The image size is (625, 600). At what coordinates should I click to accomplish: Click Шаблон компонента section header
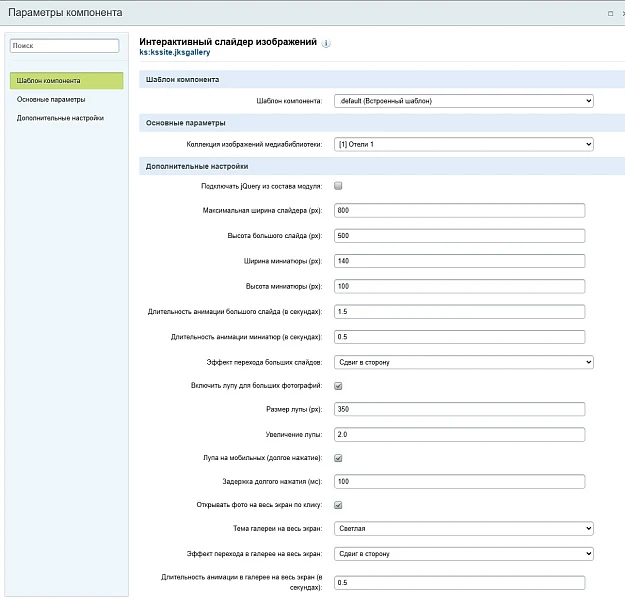pyautogui.click(x=382, y=79)
